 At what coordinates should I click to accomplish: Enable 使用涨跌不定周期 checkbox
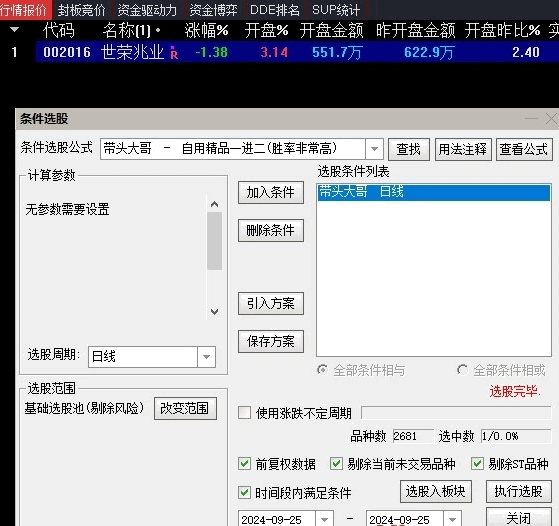pos(244,413)
